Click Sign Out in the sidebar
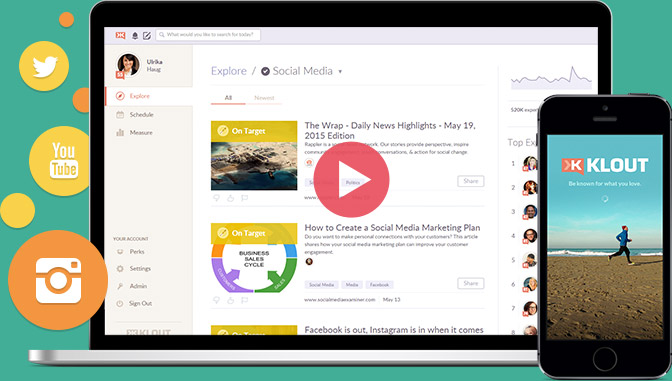 (x=141, y=303)
